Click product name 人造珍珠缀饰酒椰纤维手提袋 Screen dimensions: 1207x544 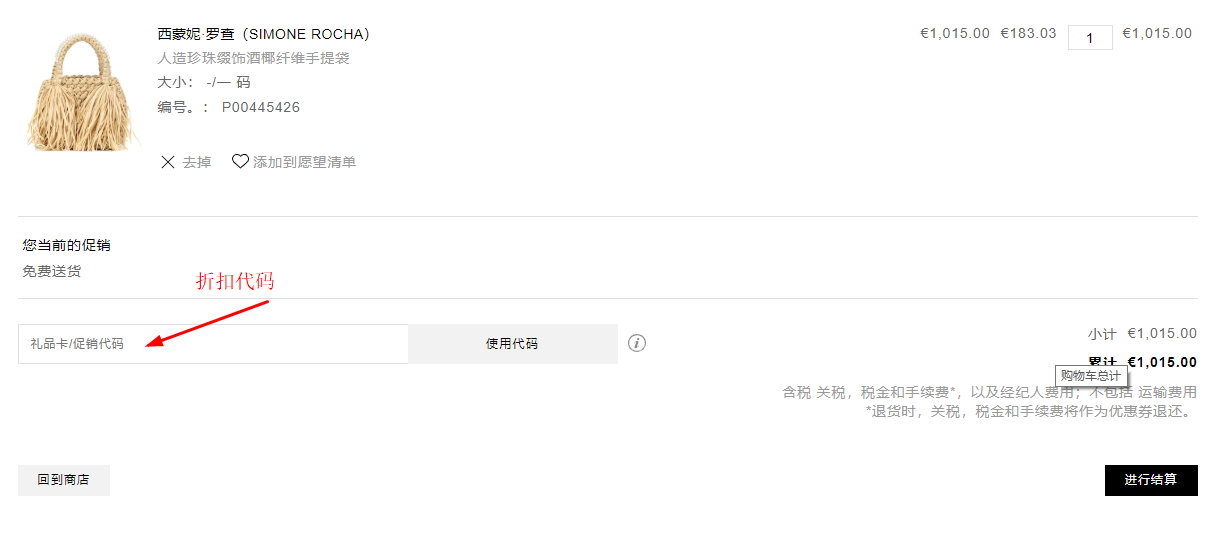pos(253,58)
